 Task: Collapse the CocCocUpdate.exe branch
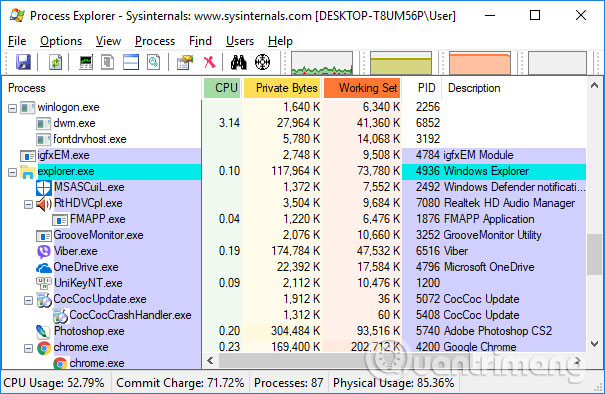(x=28, y=300)
